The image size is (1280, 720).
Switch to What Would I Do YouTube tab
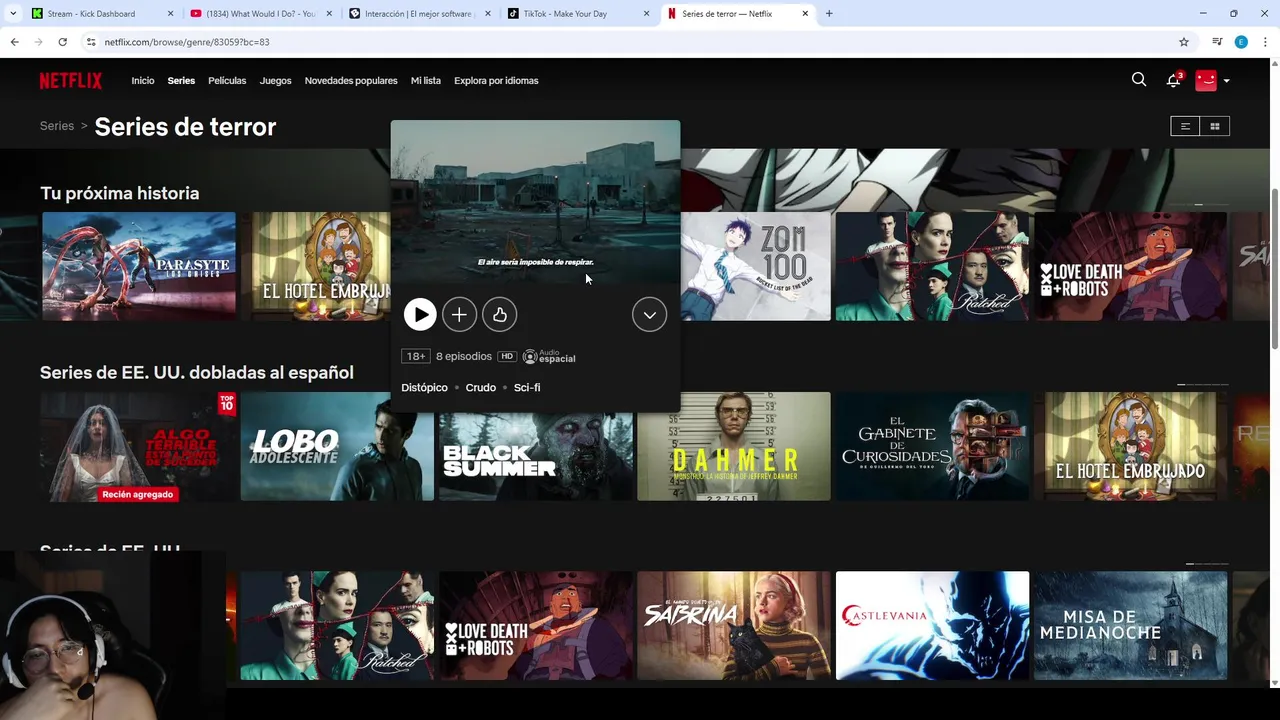tap(260, 14)
